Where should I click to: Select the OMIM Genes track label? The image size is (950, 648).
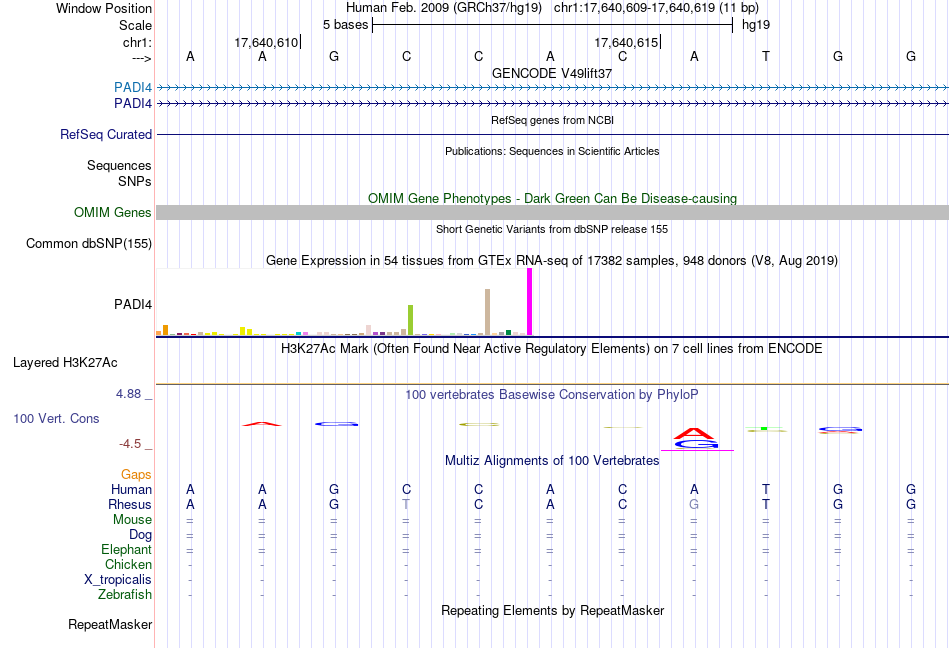coord(113,213)
